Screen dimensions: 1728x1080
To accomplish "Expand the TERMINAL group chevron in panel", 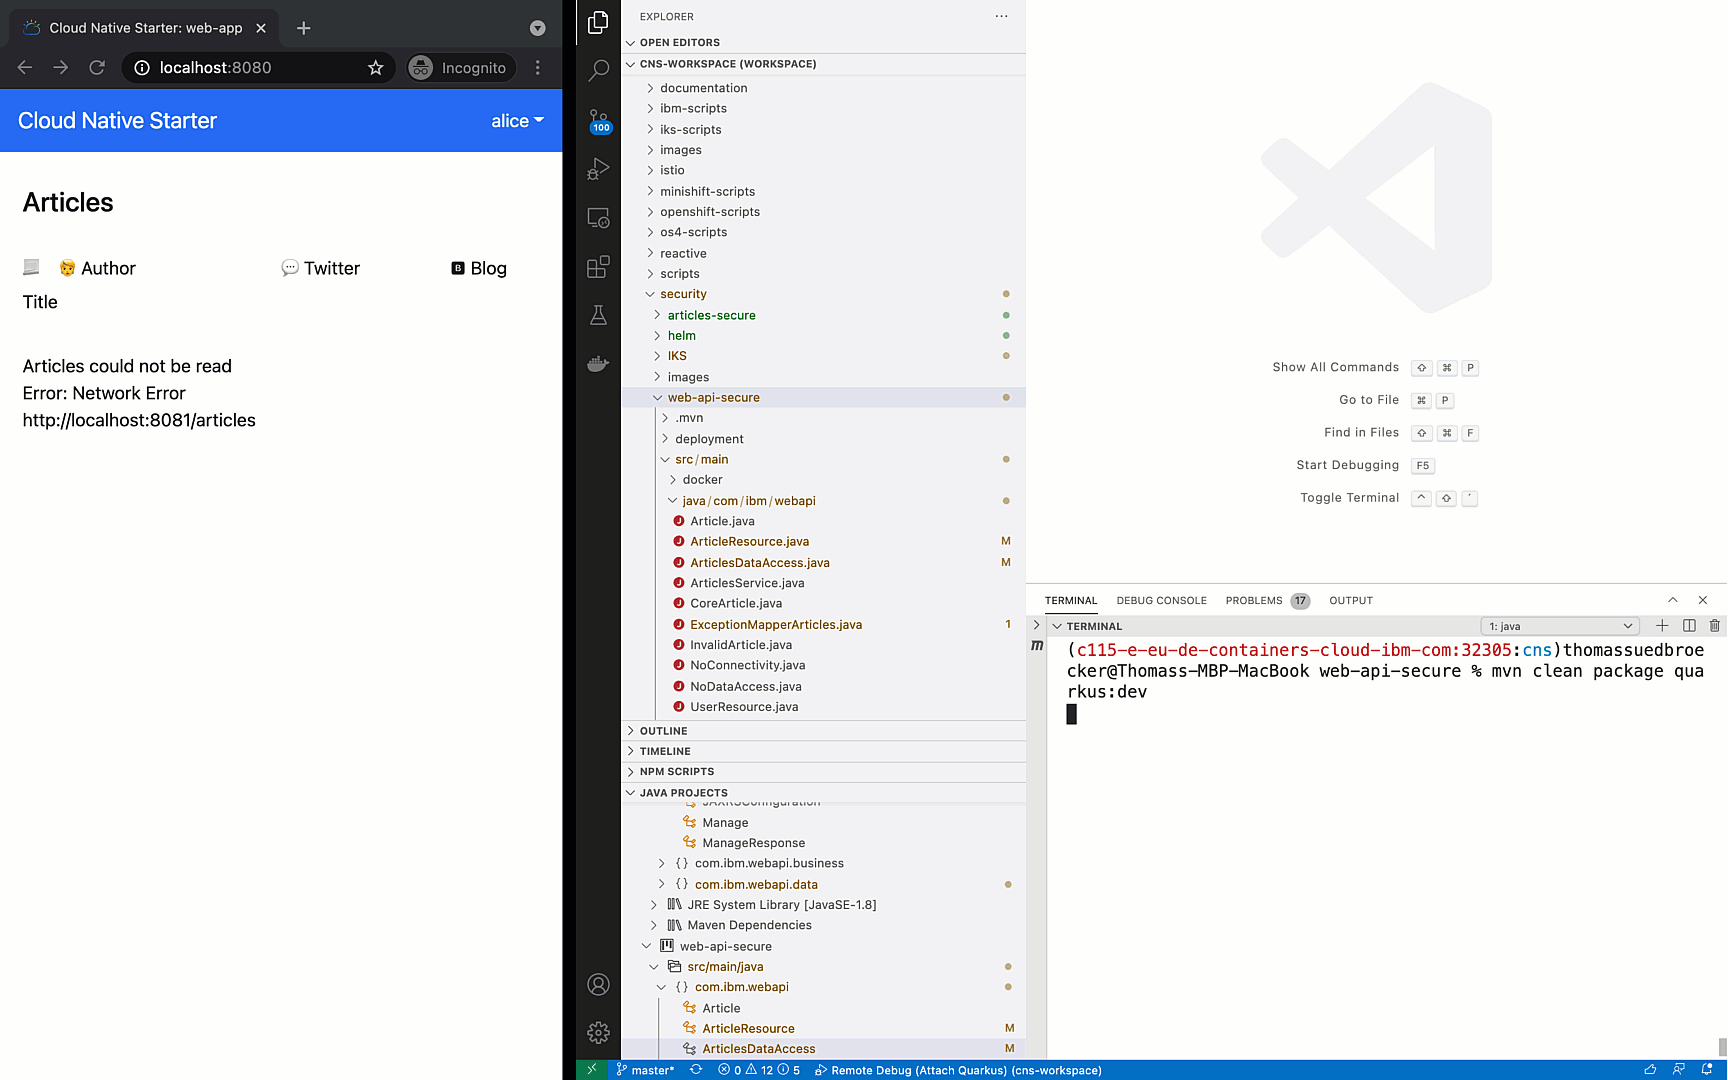I will pyautogui.click(x=1057, y=626).
